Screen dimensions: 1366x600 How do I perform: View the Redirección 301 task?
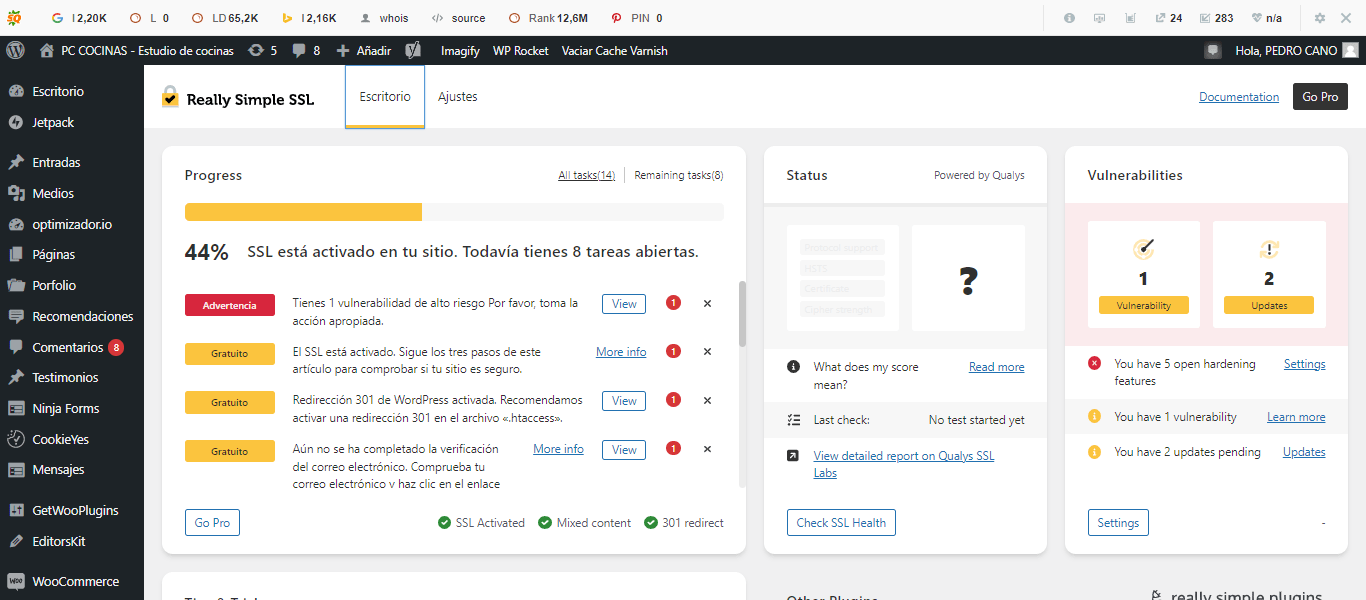pos(624,401)
